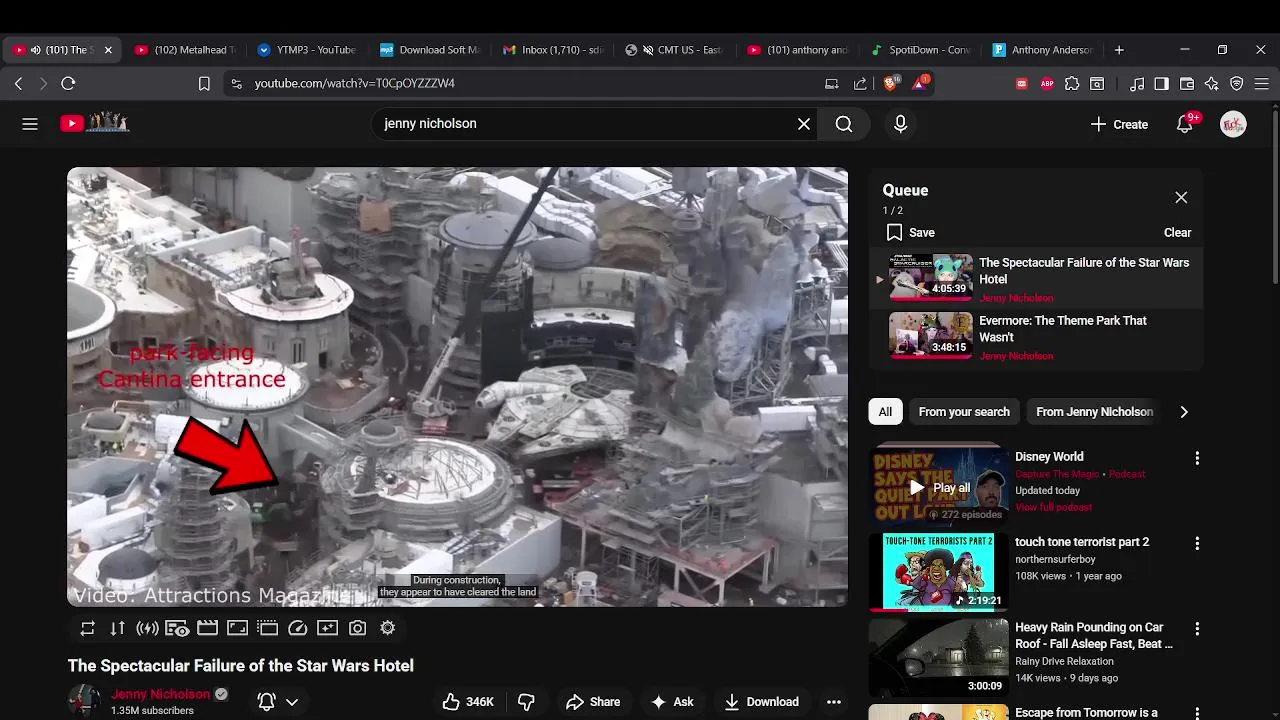The height and width of the screenshot is (720, 1280).
Task: Click the eye card icon below video
Action: point(177,628)
